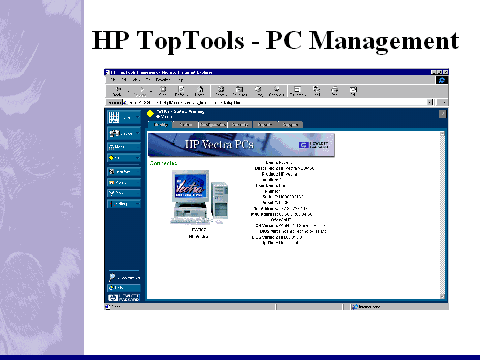Click the Favorites folder toolbar icon
The image size is (480, 360).
tap(239, 91)
